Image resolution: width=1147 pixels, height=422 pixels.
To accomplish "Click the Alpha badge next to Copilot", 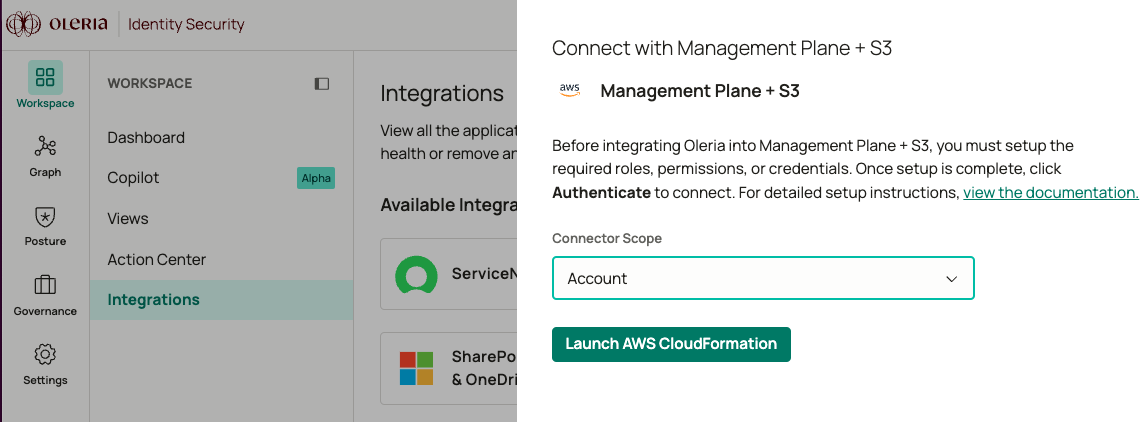I will [316, 178].
